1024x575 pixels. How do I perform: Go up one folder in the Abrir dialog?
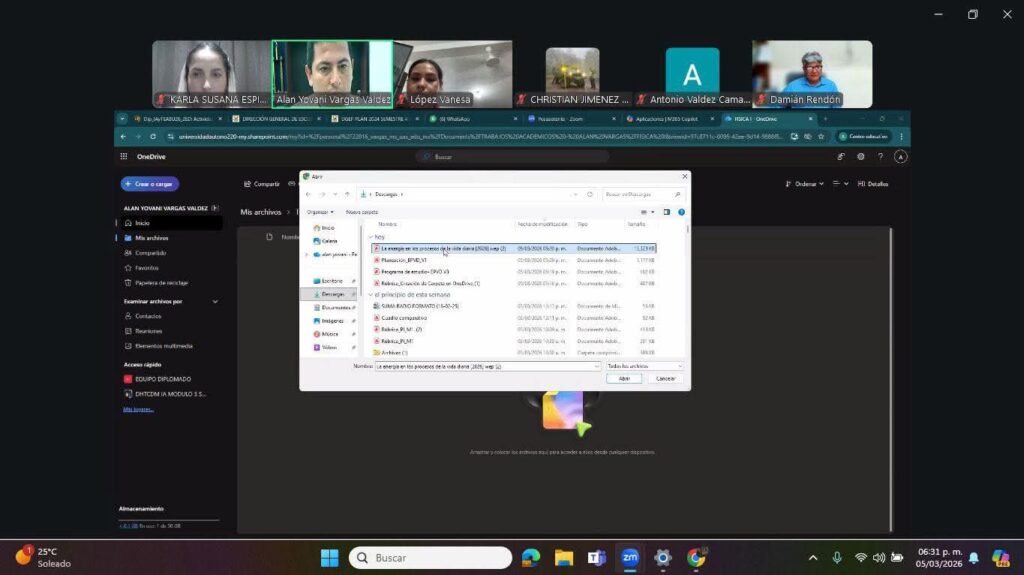click(x=347, y=194)
